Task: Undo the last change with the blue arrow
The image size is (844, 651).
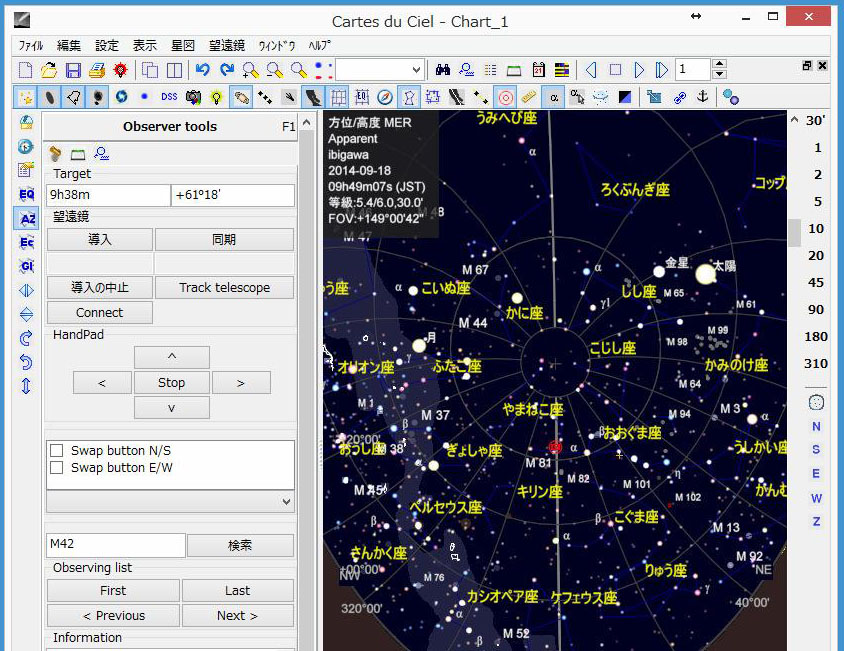Action: pyautogui.click(x=202, y=70)
